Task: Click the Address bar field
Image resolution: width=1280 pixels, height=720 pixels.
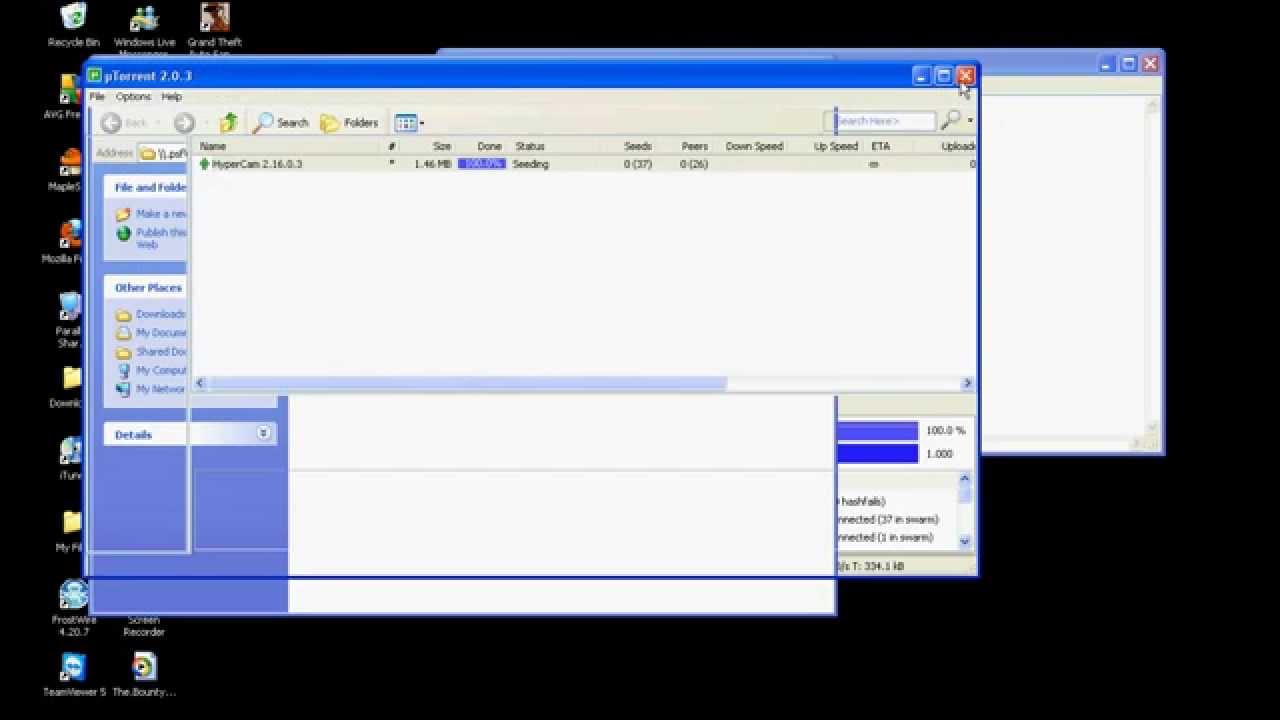Action: [164, 153]
